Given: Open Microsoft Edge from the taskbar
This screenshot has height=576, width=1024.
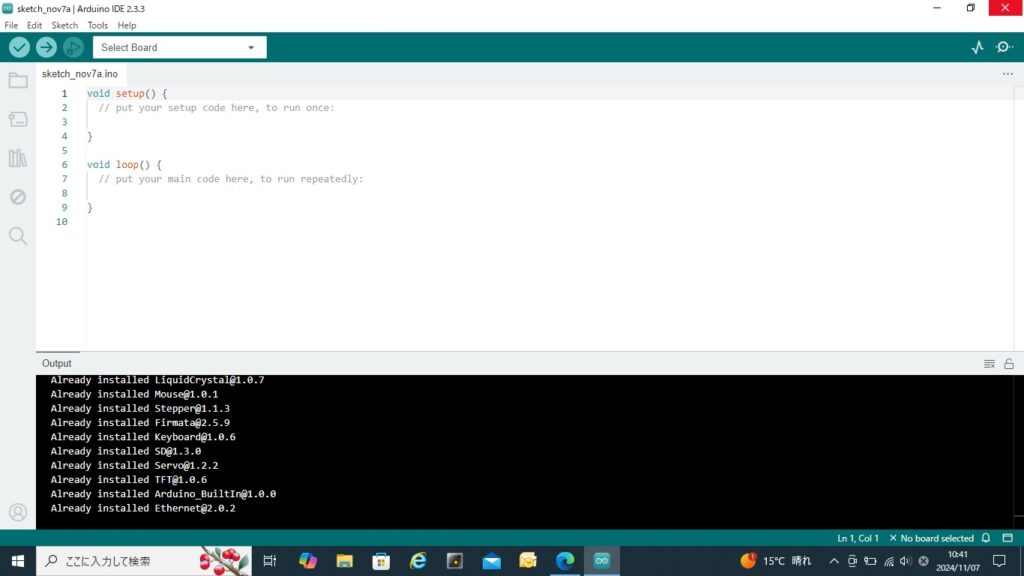Looking at the screenshot, I should point(565,561).
